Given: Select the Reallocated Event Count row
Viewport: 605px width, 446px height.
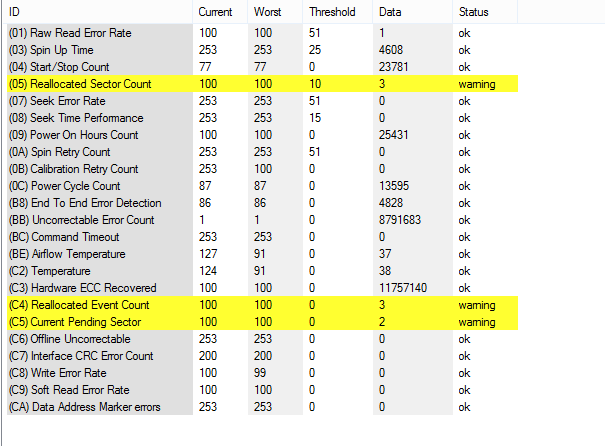Looking at the screenshot, I should (79, 305).
